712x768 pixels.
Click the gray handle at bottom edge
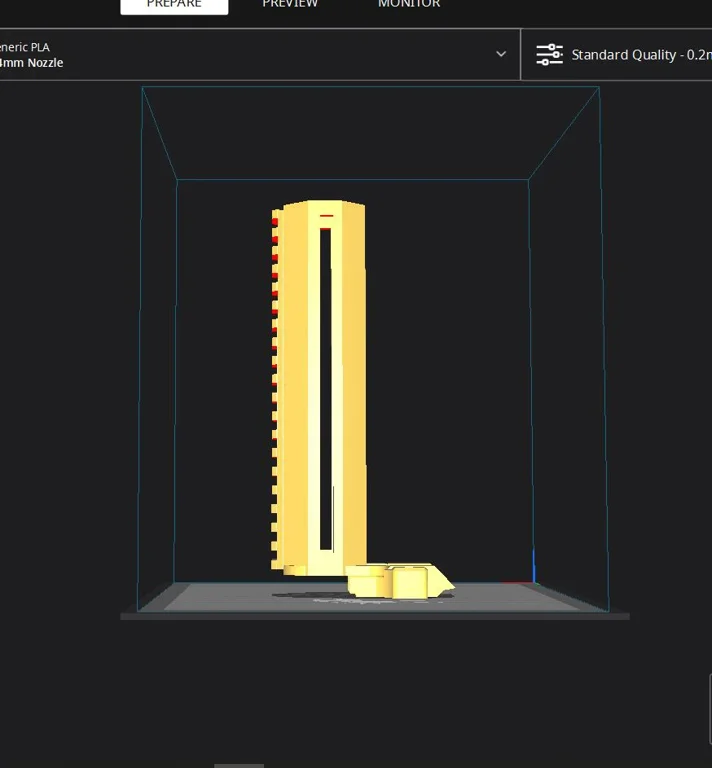pyautogui.click(x=239, y=765)
